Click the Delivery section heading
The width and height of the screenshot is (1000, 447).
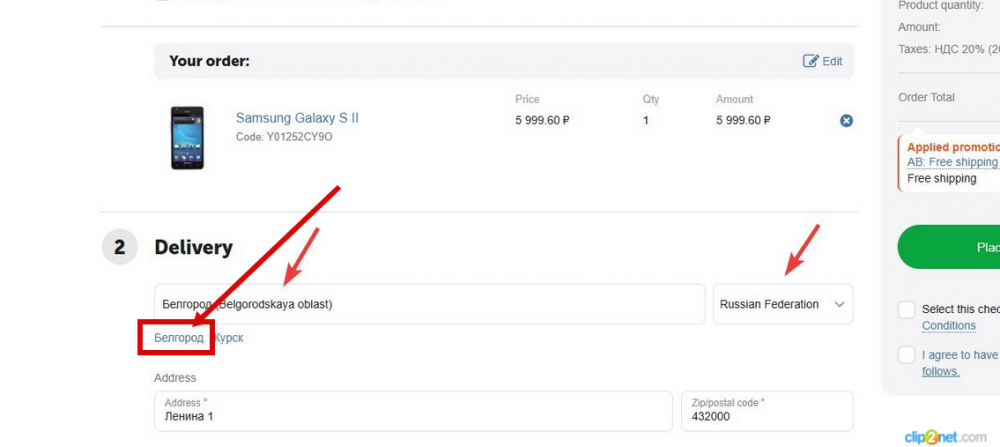tap(193, 247)
